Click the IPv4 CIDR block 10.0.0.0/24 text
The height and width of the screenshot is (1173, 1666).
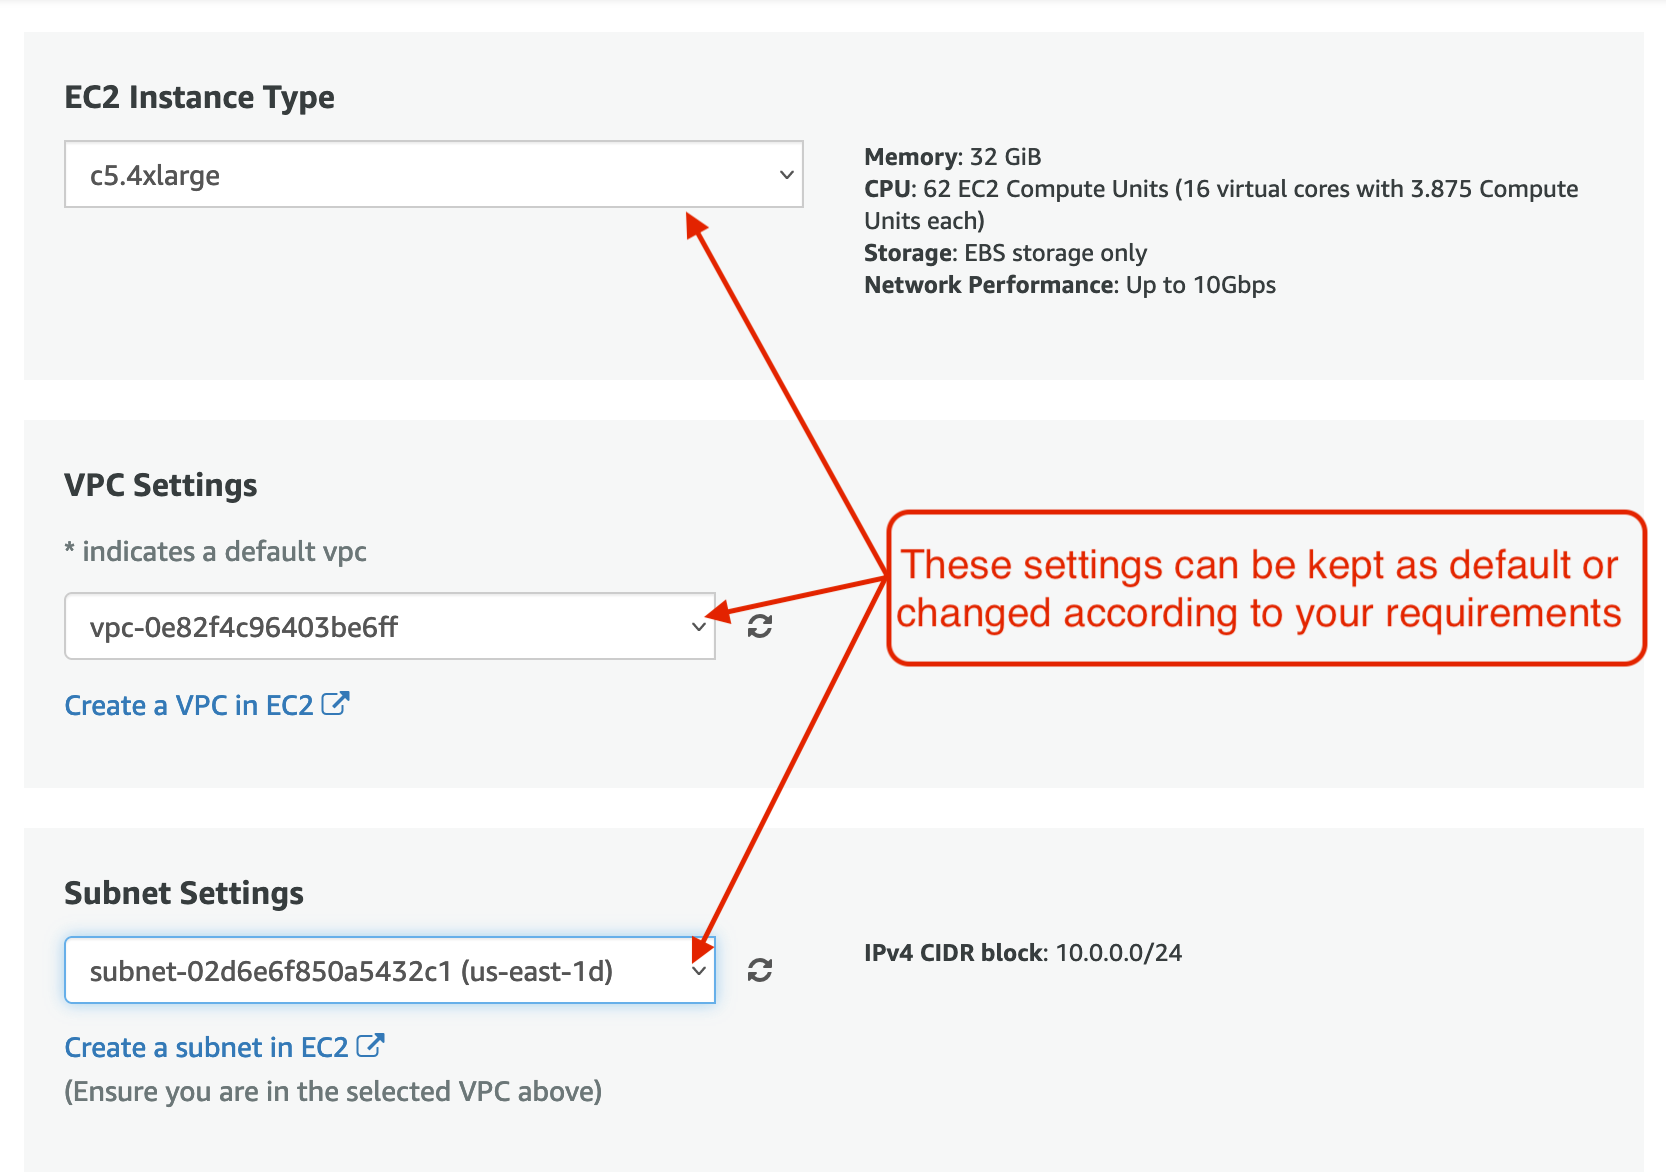tap(1022, 953)
